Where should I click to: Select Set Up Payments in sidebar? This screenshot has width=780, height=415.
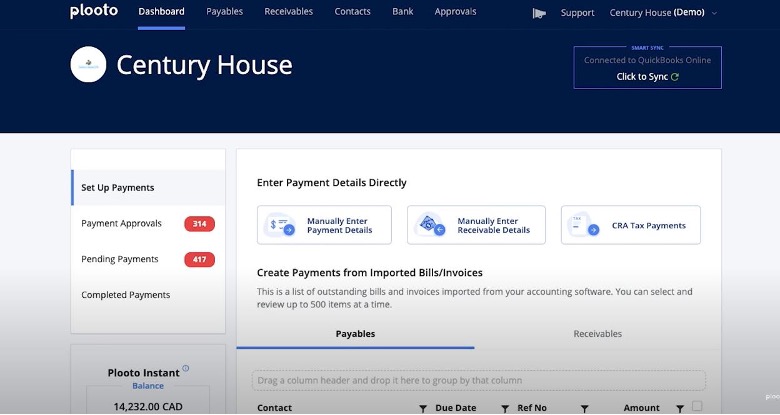[x=148, y=188]
